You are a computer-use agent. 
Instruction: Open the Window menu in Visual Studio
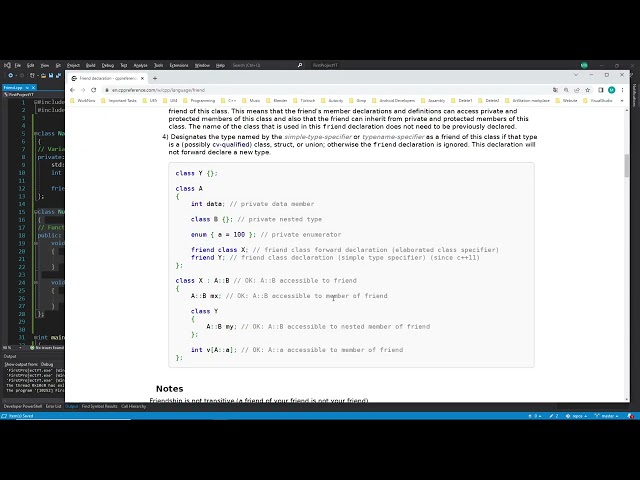(202, 65)
